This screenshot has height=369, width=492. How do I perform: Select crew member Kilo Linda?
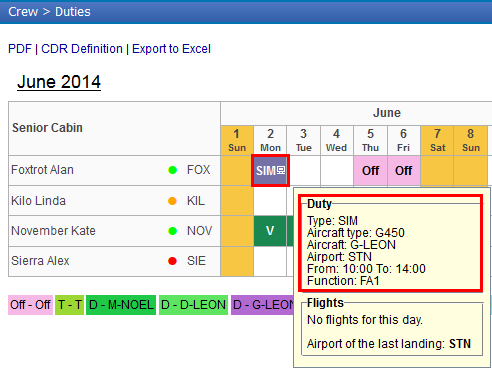tap(38, 201)
